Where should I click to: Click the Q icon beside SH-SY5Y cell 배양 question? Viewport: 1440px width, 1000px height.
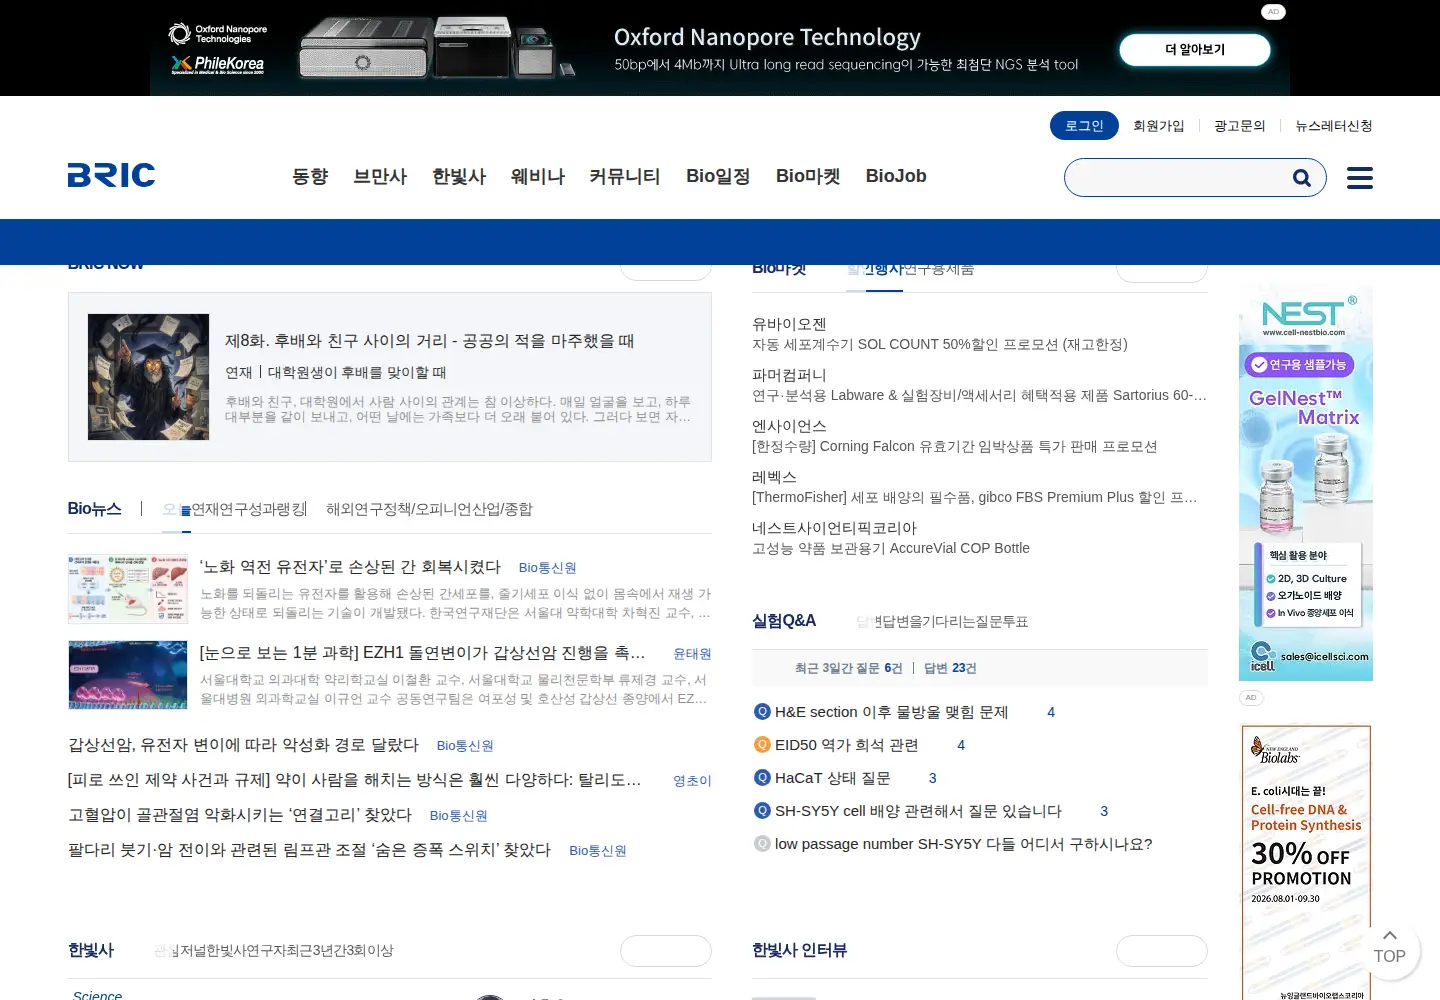762,811
